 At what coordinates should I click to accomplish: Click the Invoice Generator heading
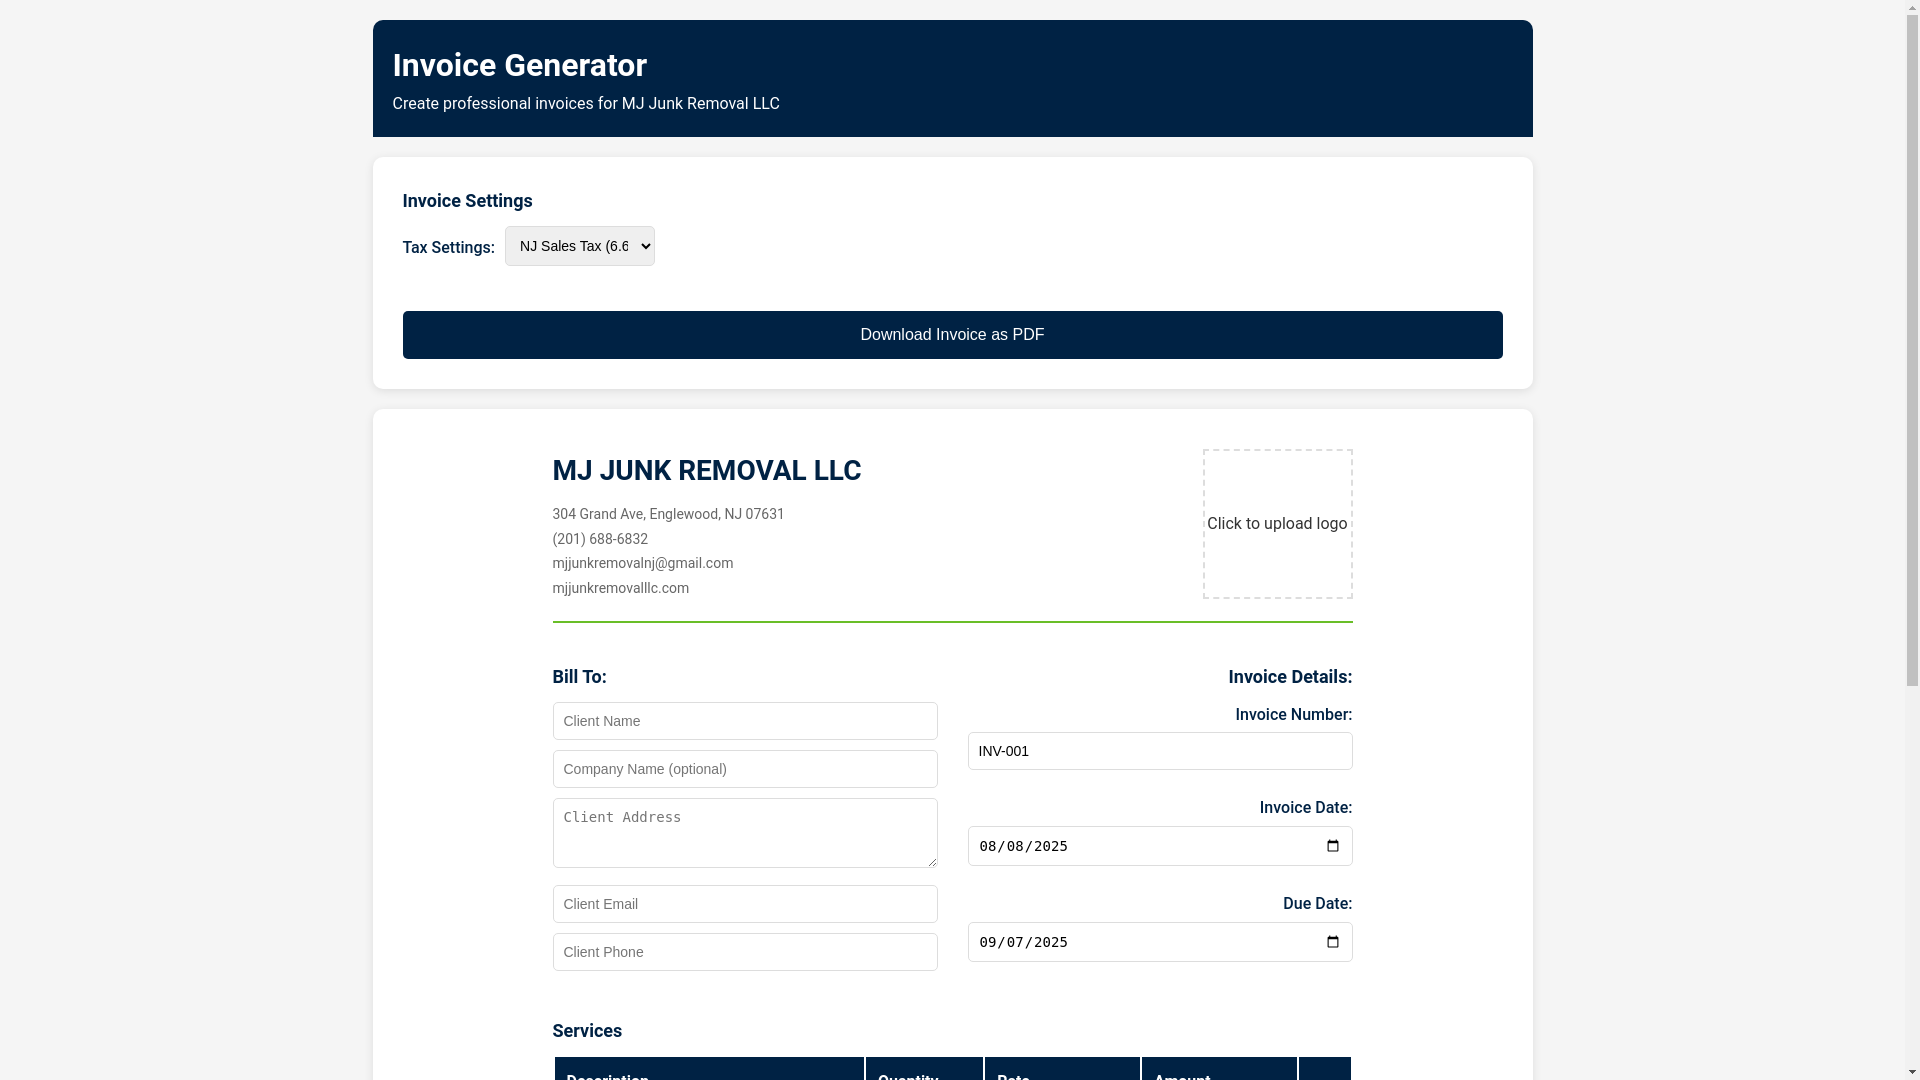click(519, 65)
